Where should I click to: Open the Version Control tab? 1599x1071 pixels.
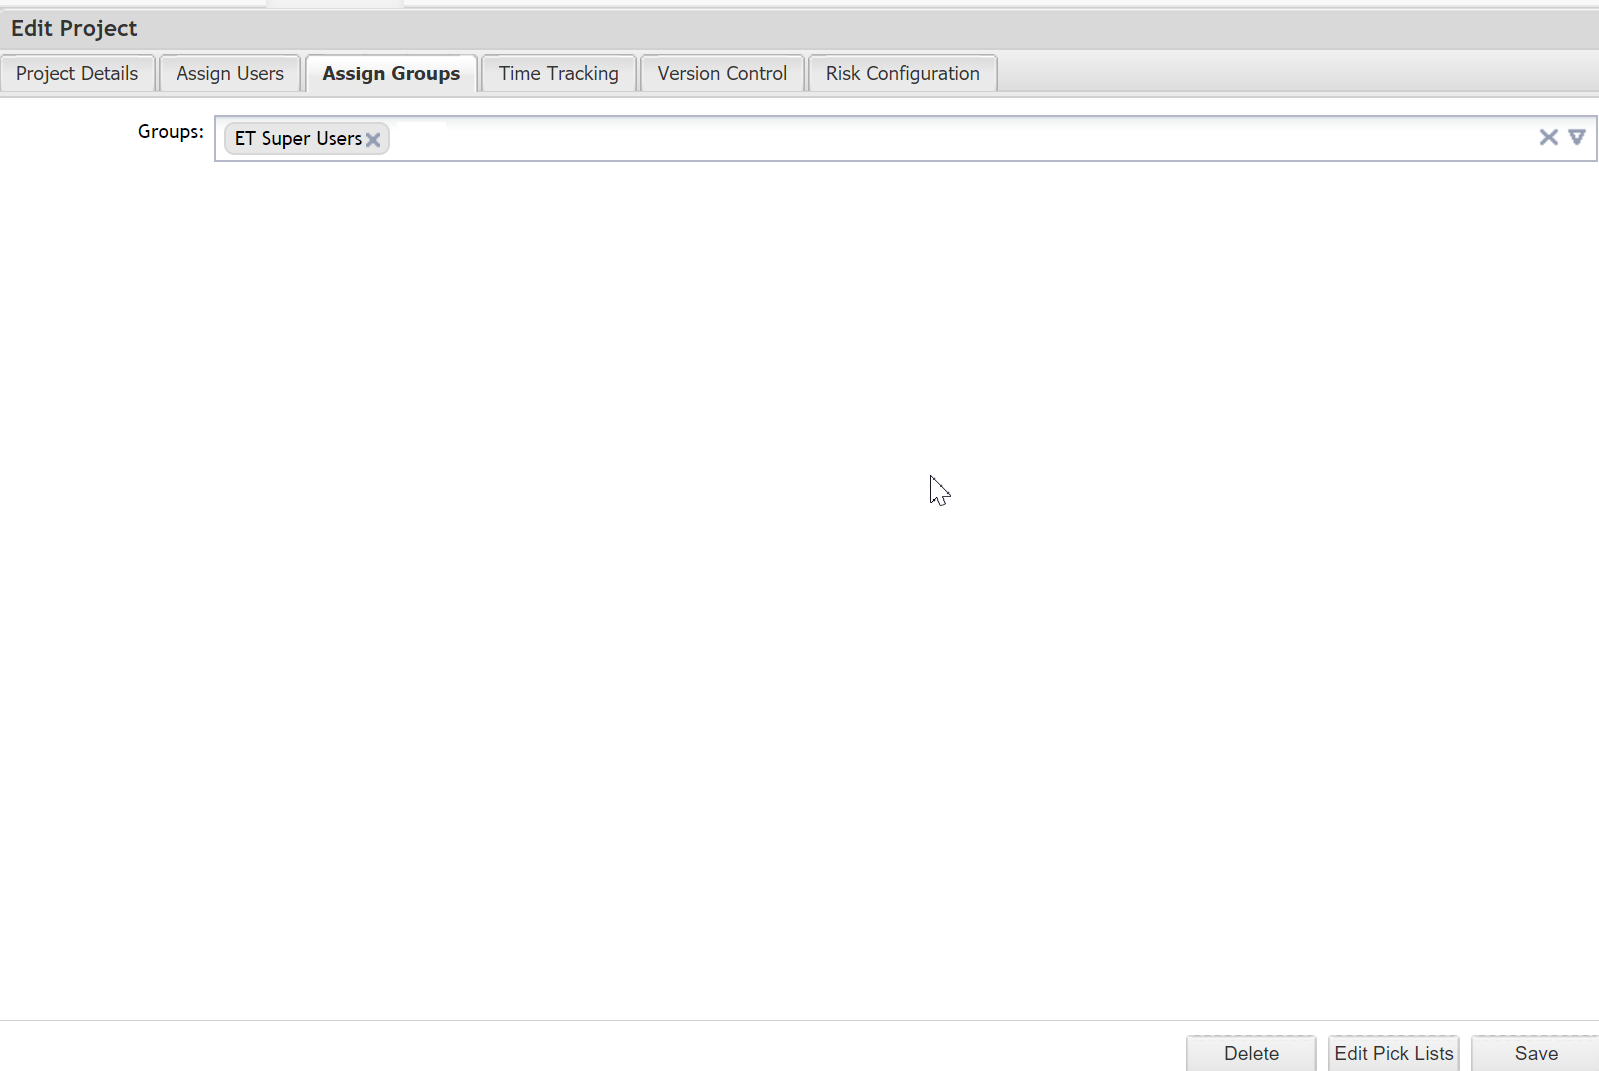(x=722, y=74)
